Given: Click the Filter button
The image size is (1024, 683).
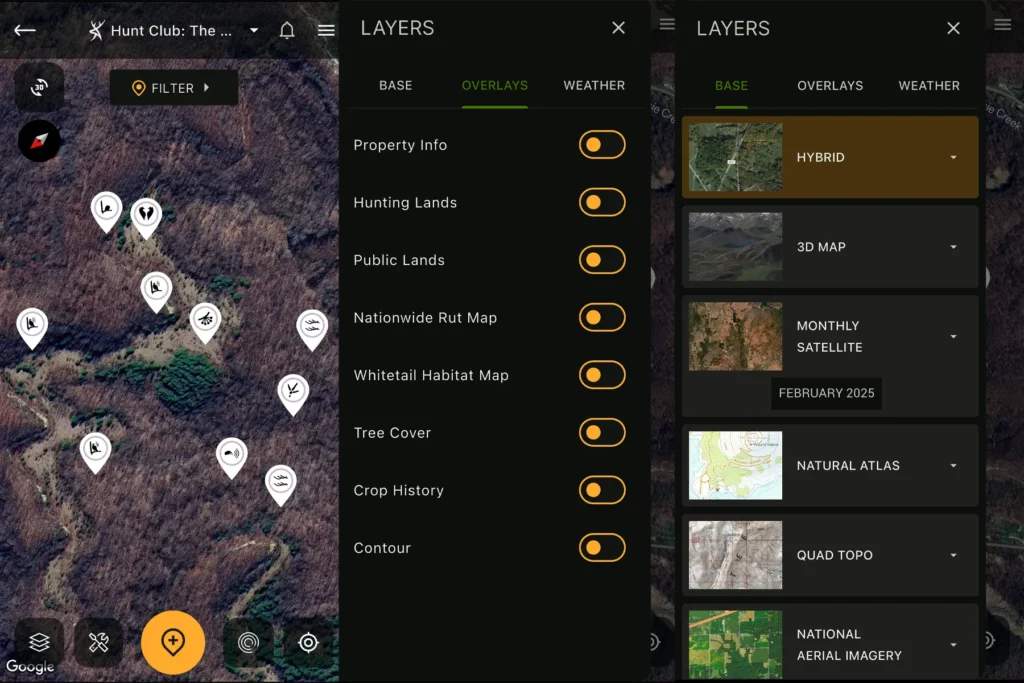Looking at the screenshot, I should click(174, 87).
